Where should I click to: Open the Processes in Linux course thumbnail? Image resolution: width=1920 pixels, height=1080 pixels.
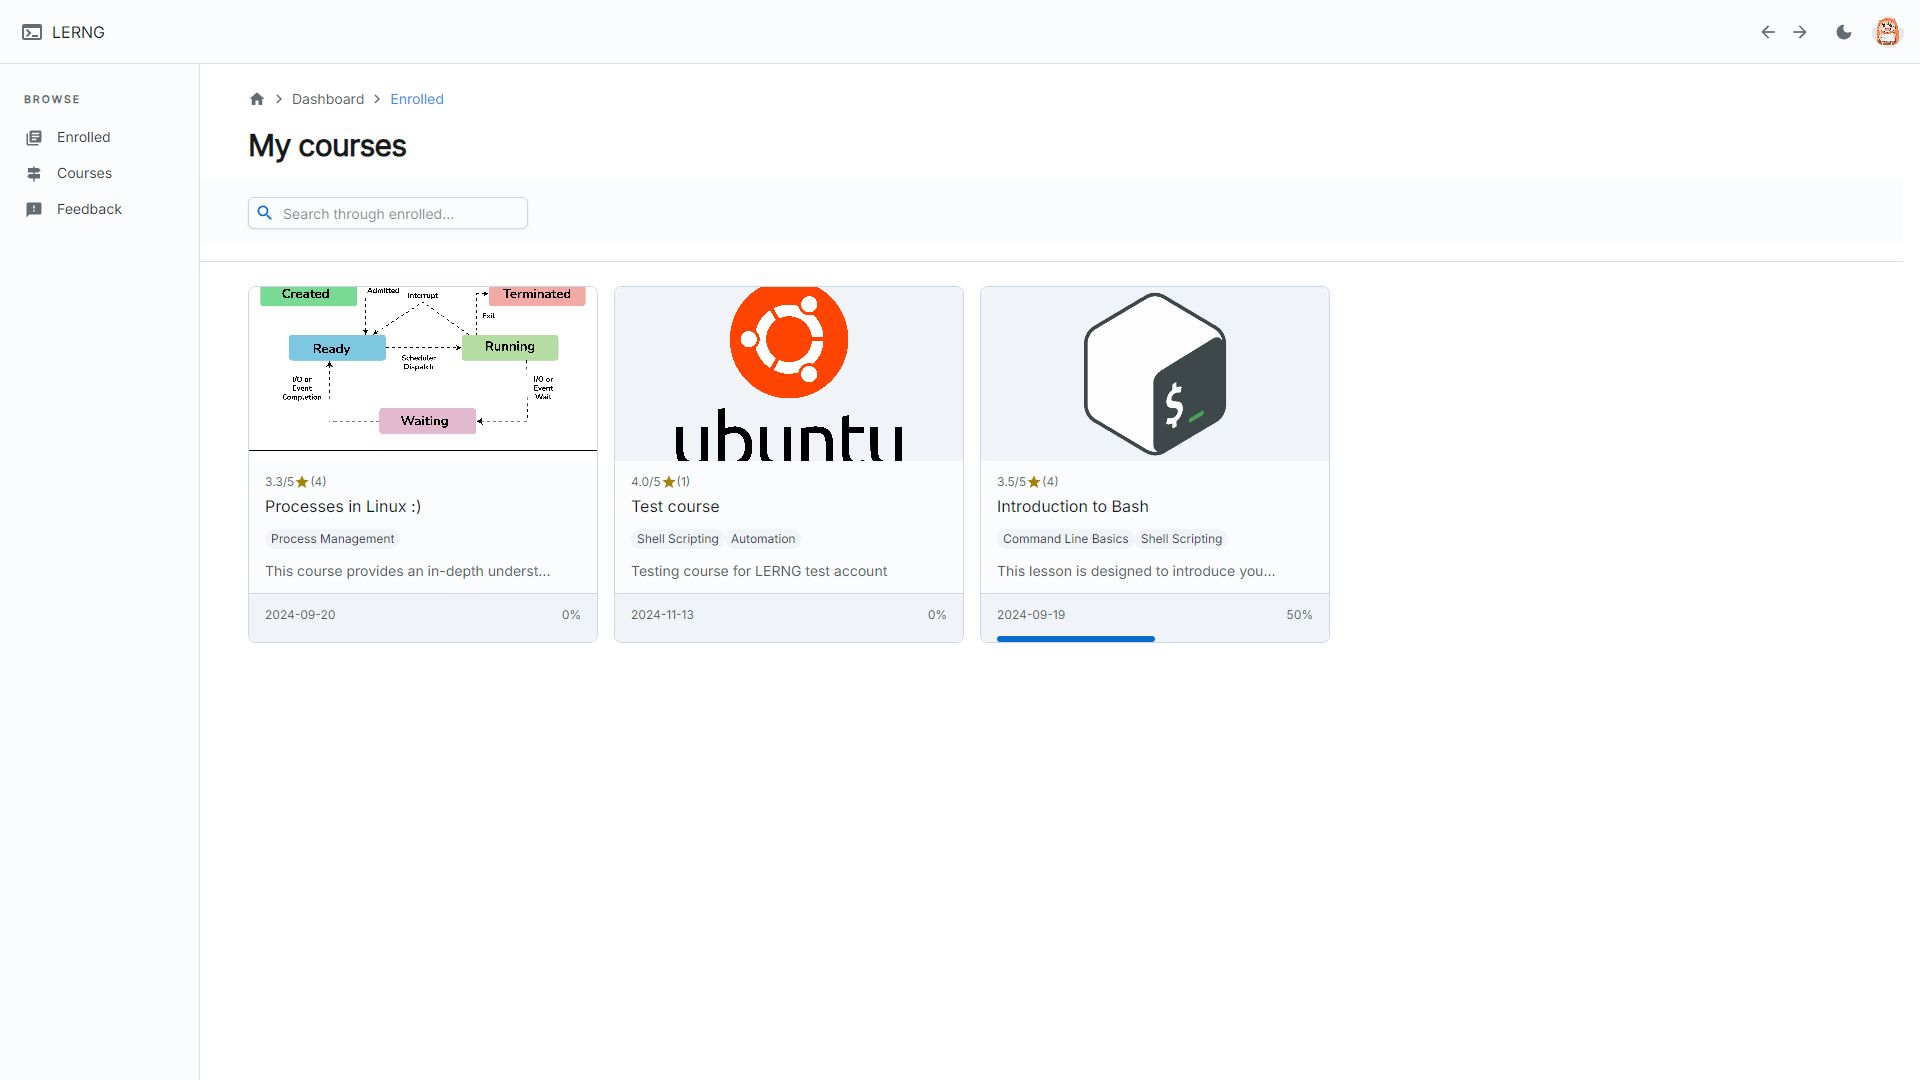[423, 369]
